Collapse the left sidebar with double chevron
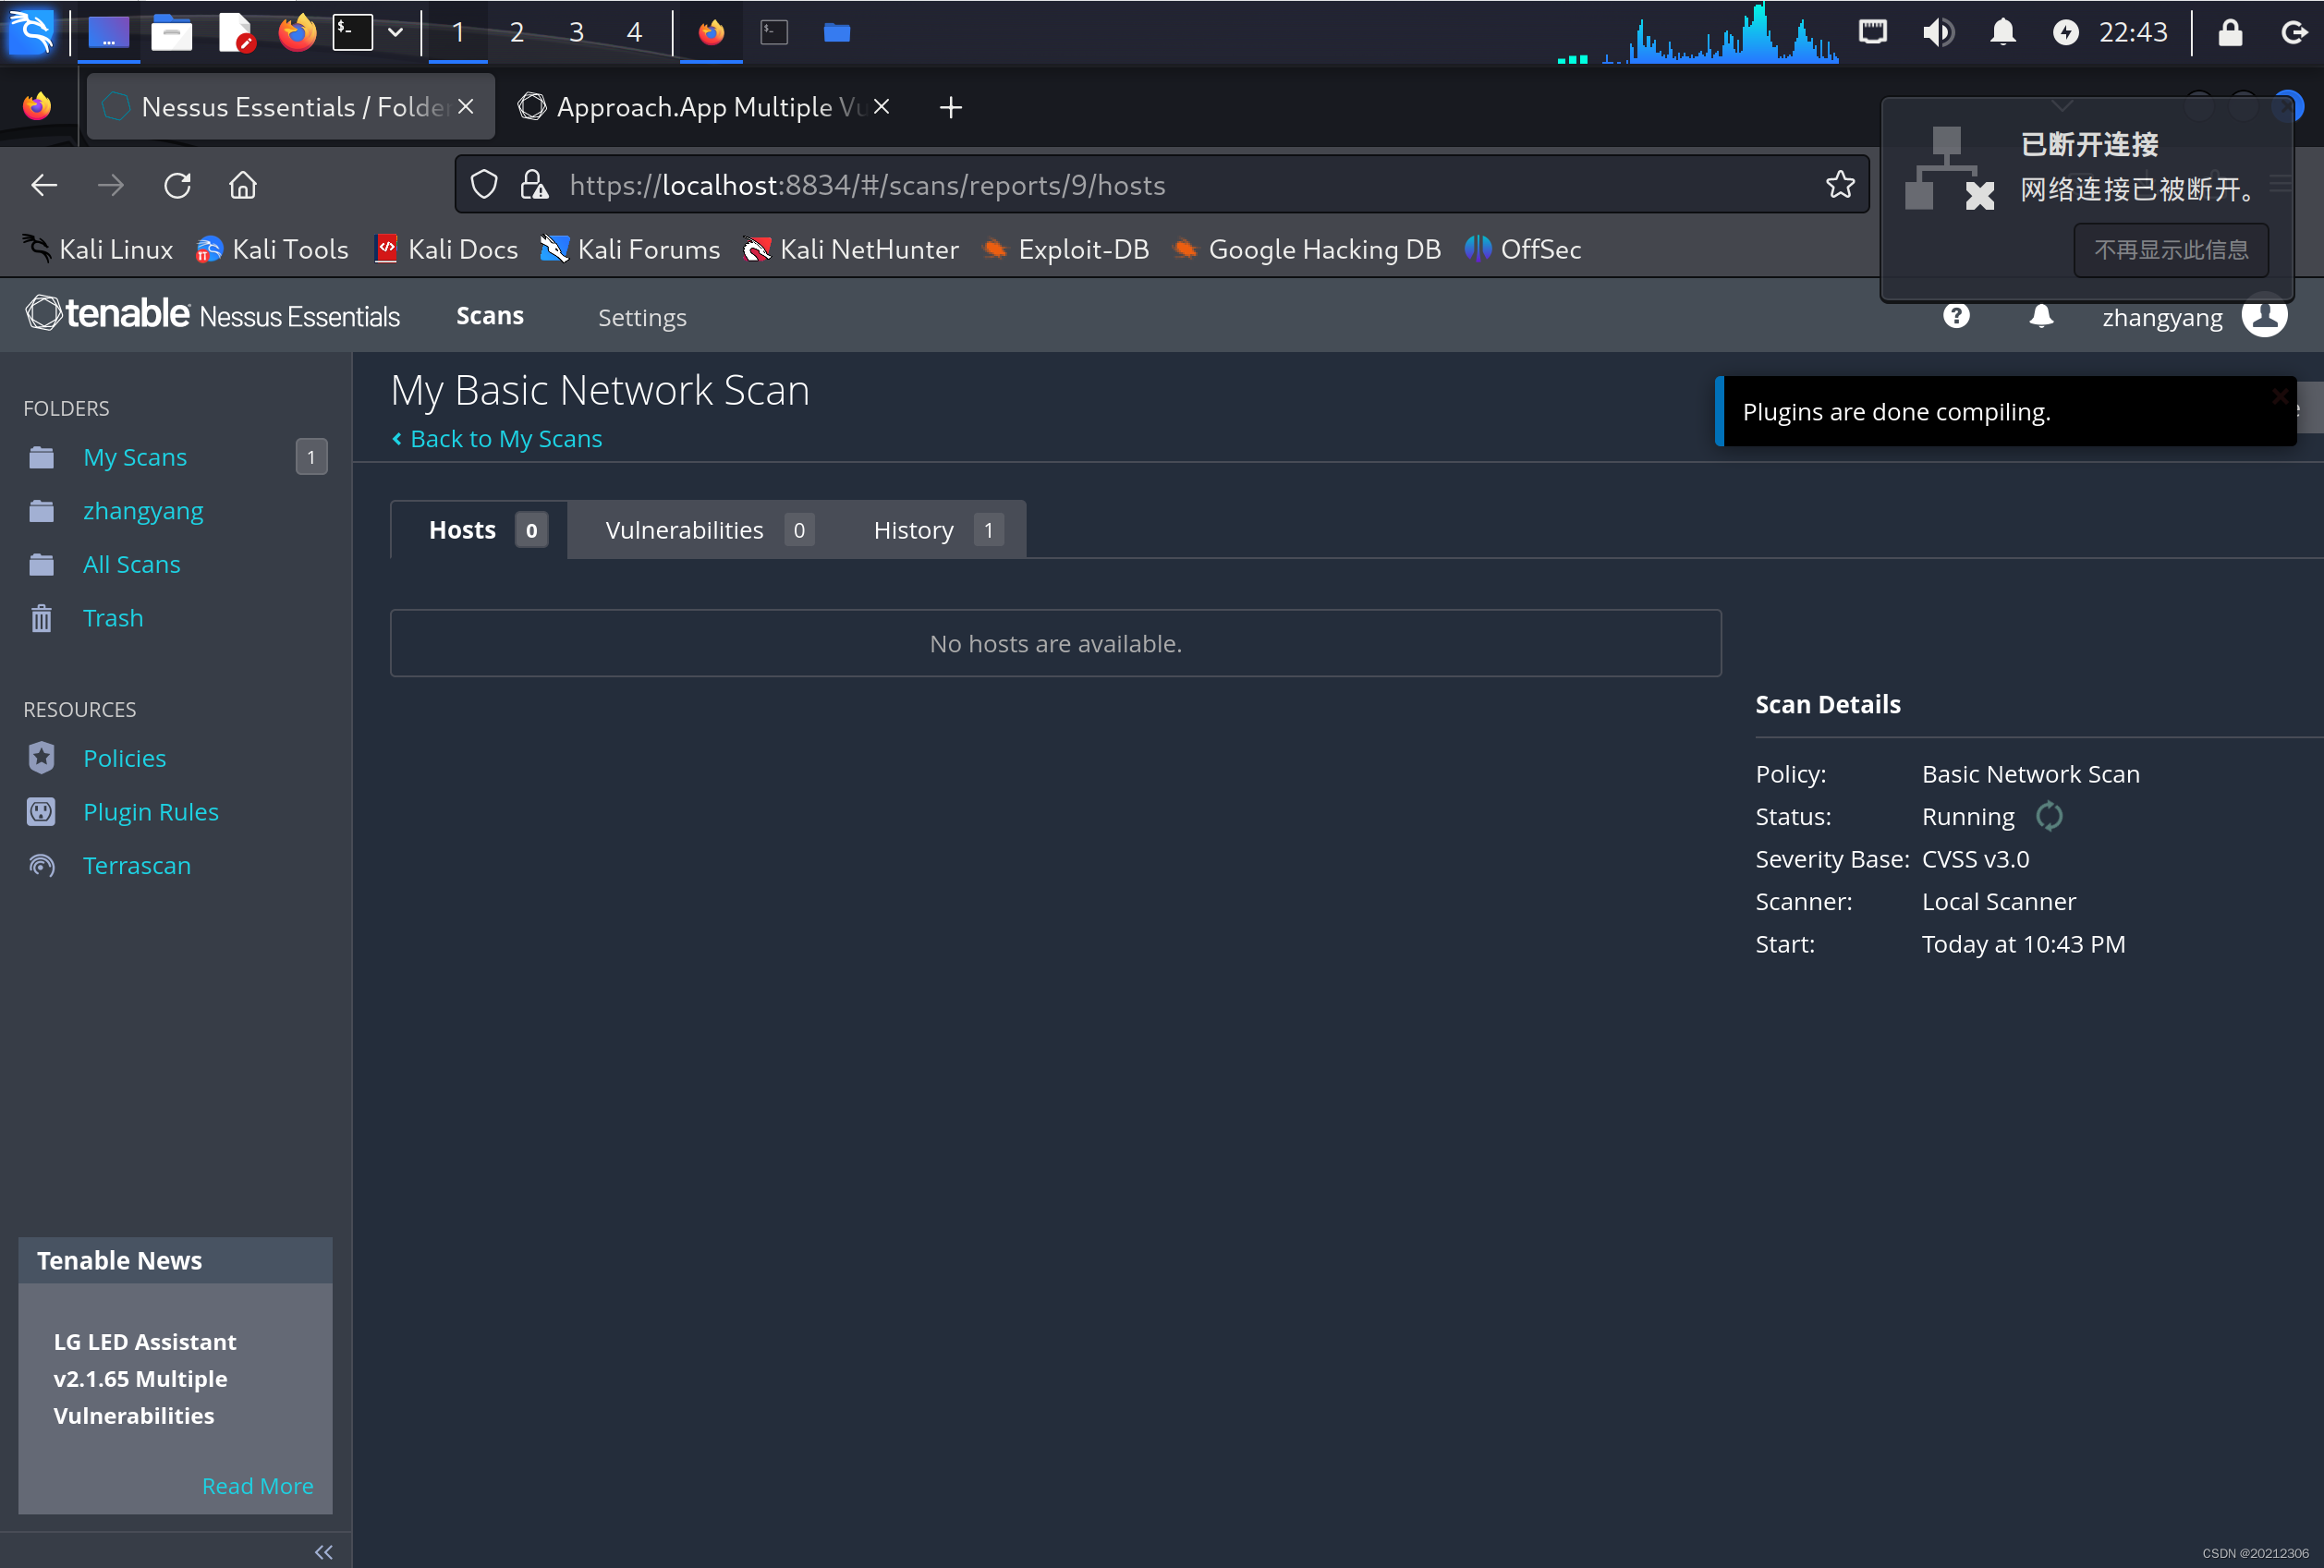The width and height of the screenshot is (2324, 1568). point(323,1551)
